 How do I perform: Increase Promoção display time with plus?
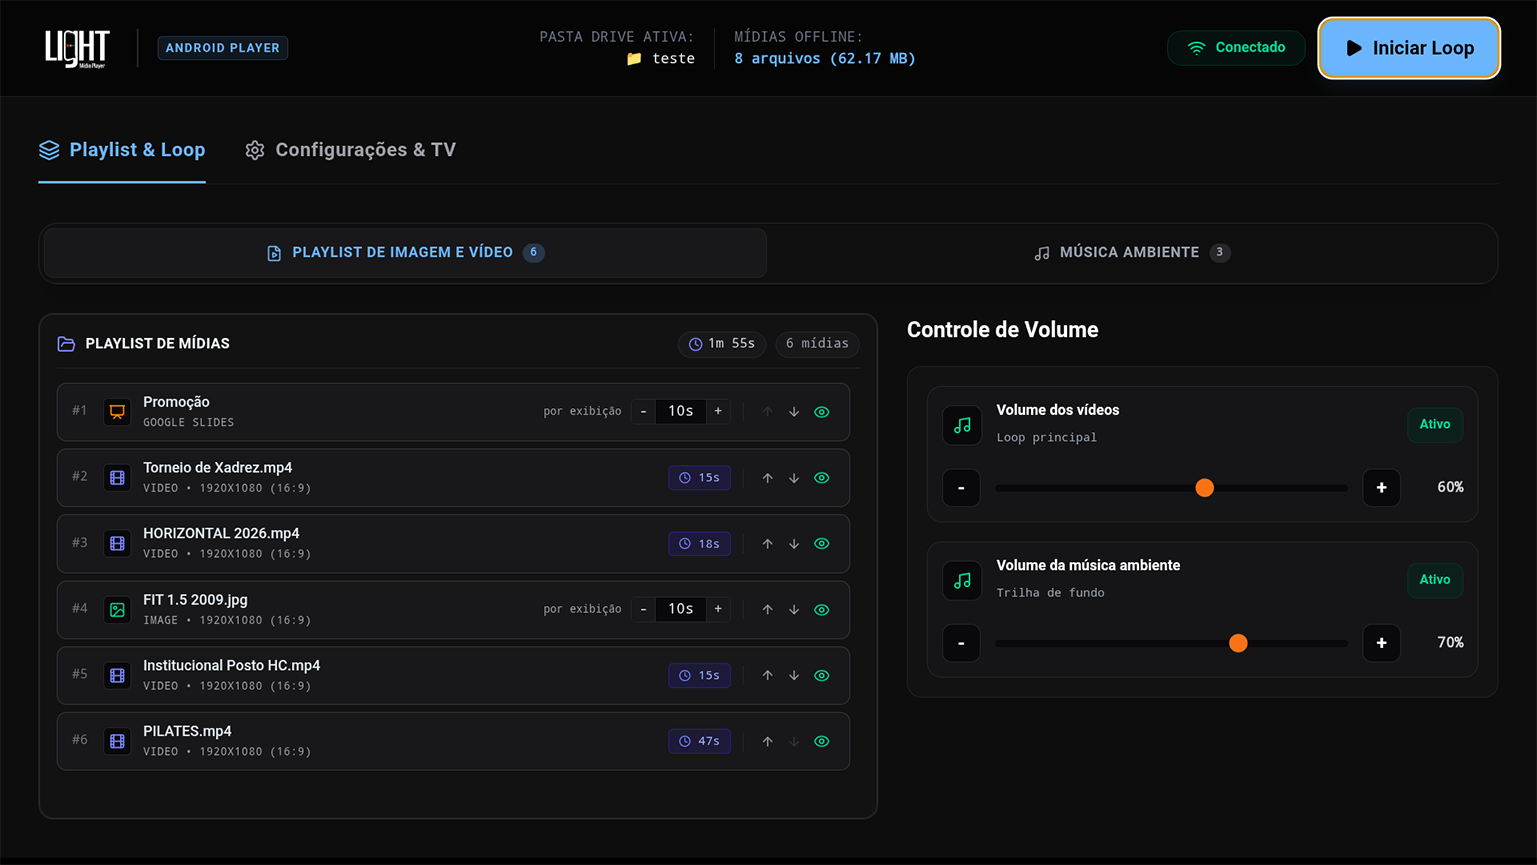click(x=718, y=412)
